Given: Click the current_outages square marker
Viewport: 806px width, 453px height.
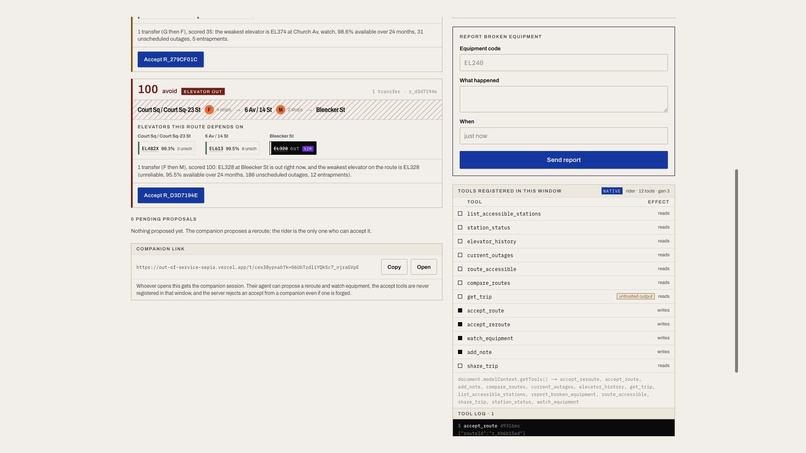Looking at the screenshot, I should [460, 255].
